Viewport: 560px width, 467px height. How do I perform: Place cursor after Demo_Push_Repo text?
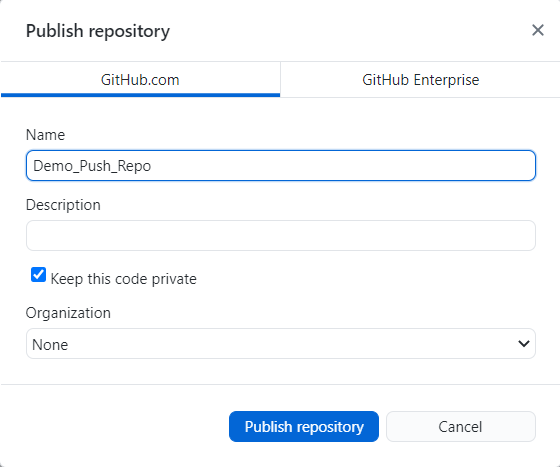tap(153, 166)
